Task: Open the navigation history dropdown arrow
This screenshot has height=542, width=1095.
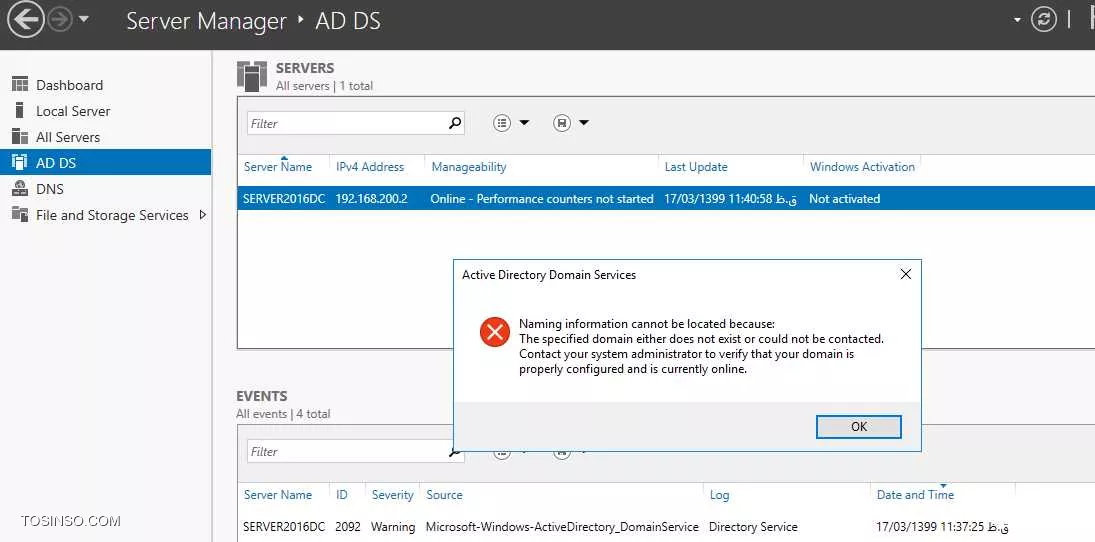Action: [84, 19]
